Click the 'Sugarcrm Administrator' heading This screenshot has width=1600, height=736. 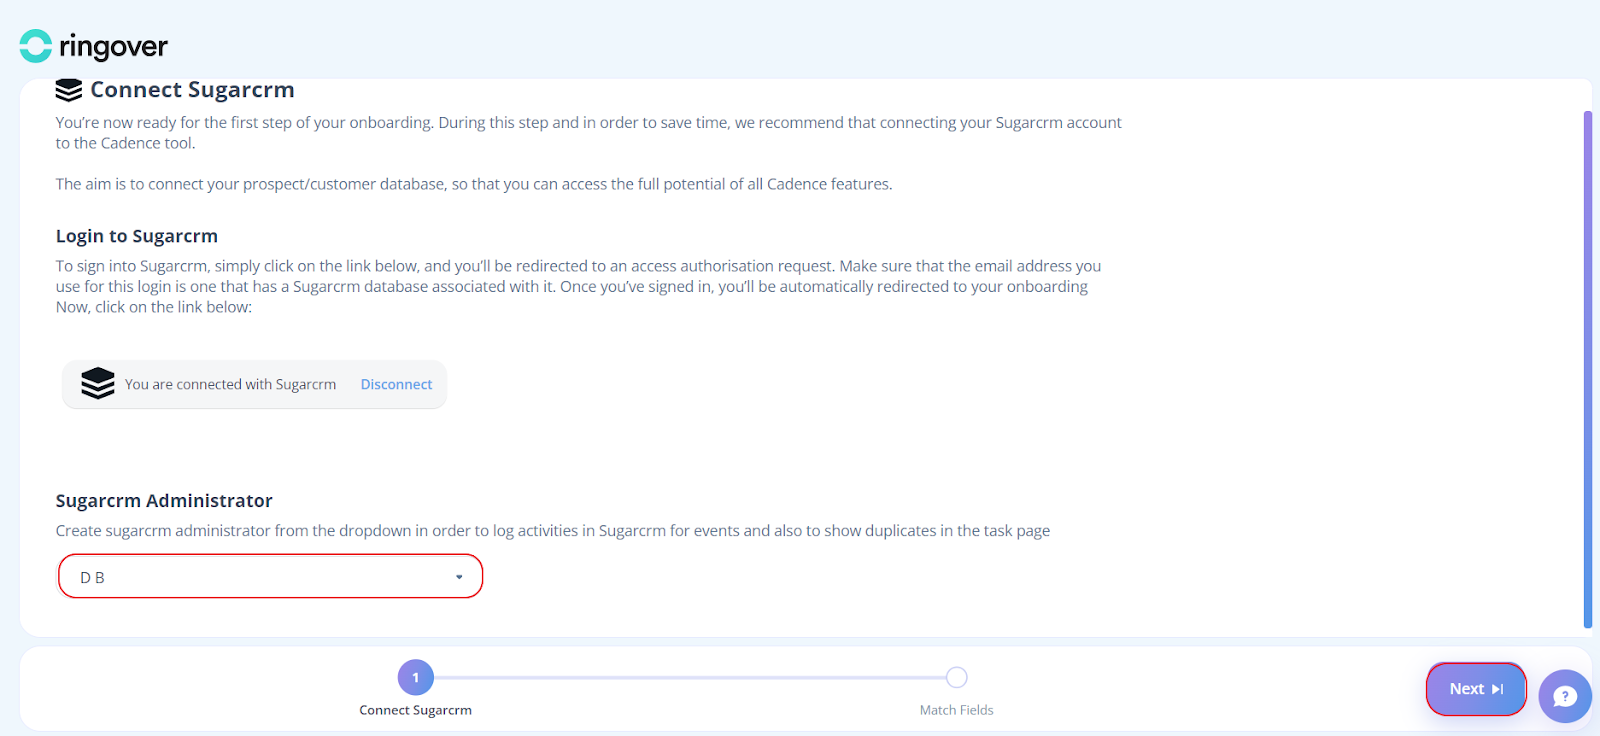coord(164,501)
